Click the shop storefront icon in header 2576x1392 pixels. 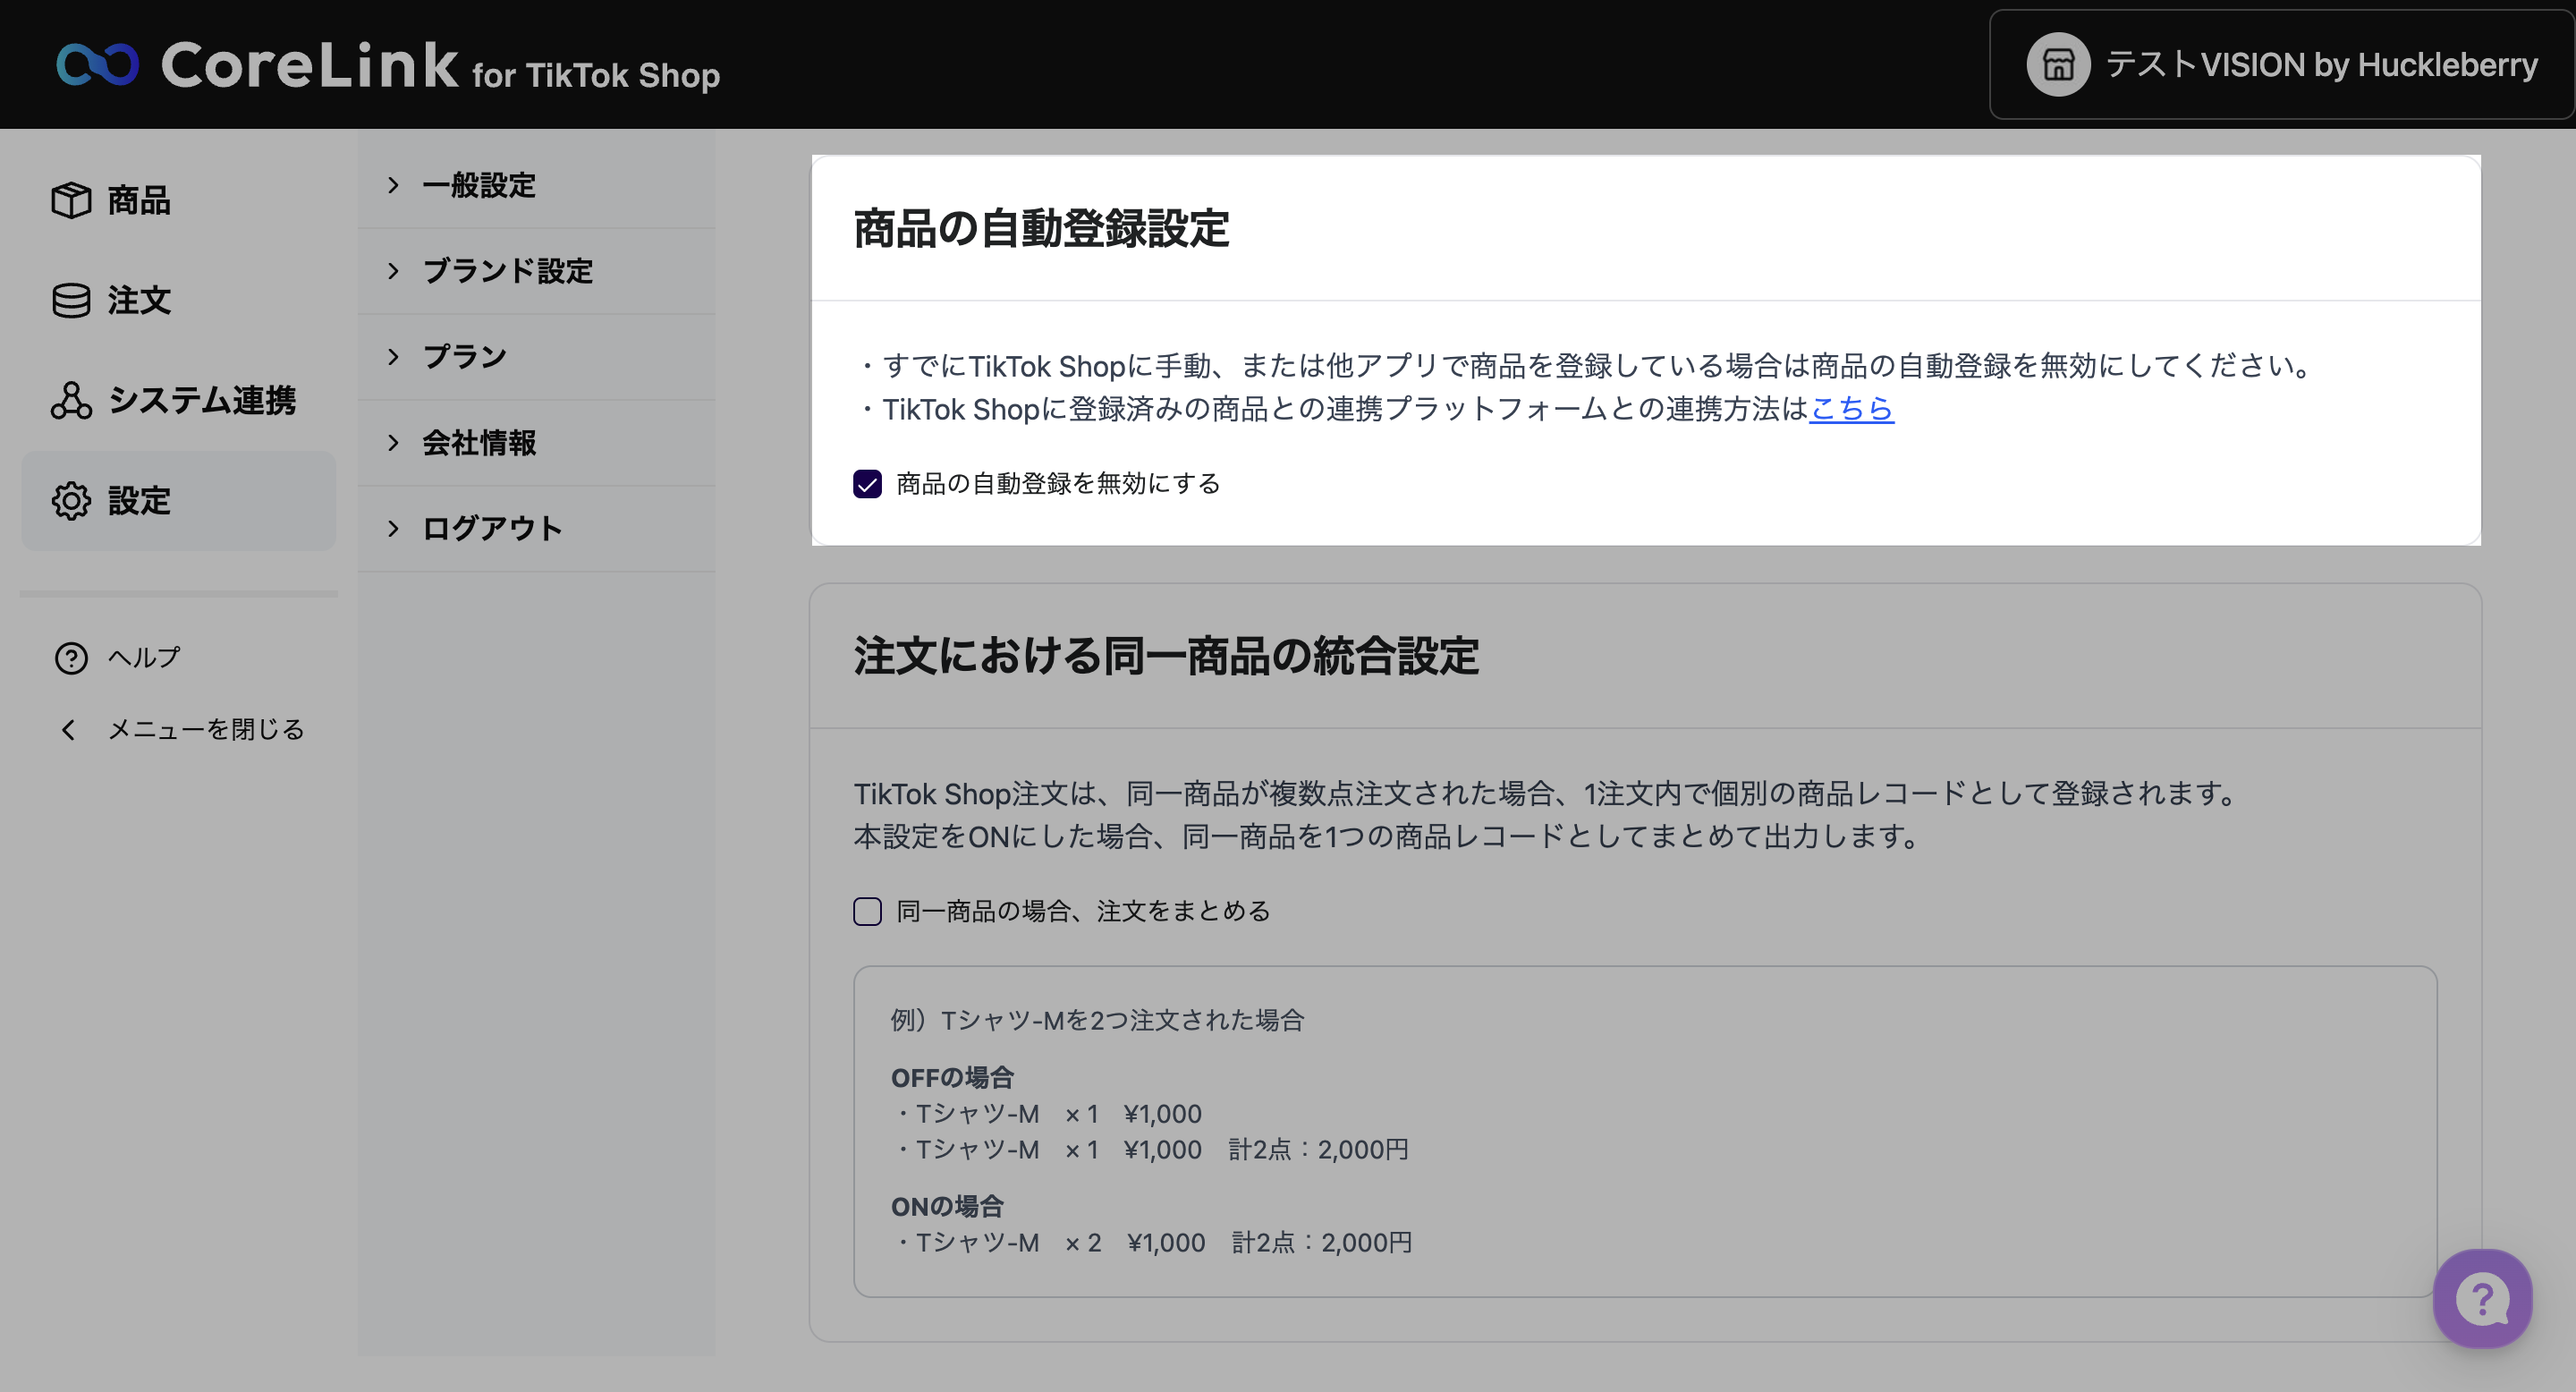[x=2057, y=65]
